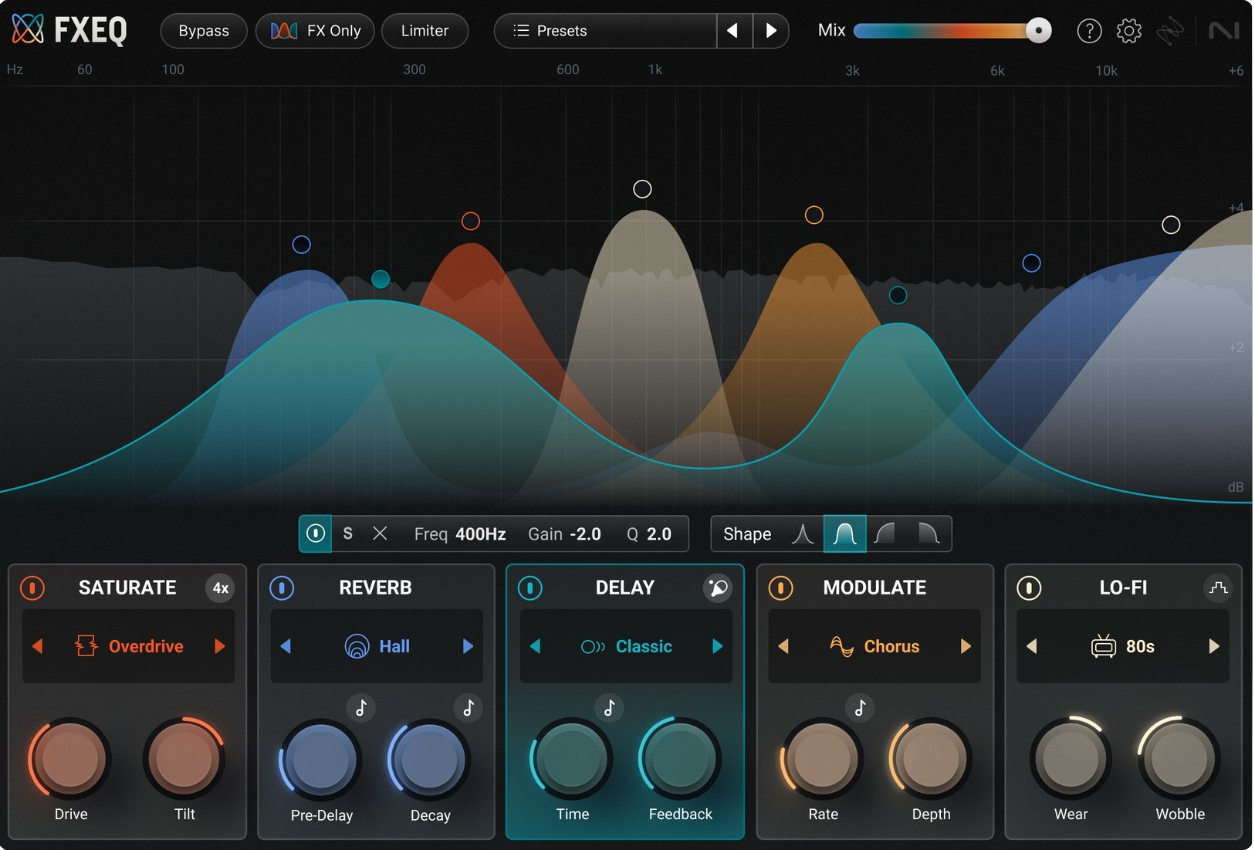This screenshot has height=850, width=1254.
Task: Click the Limiter button
Action: (424, 31)
